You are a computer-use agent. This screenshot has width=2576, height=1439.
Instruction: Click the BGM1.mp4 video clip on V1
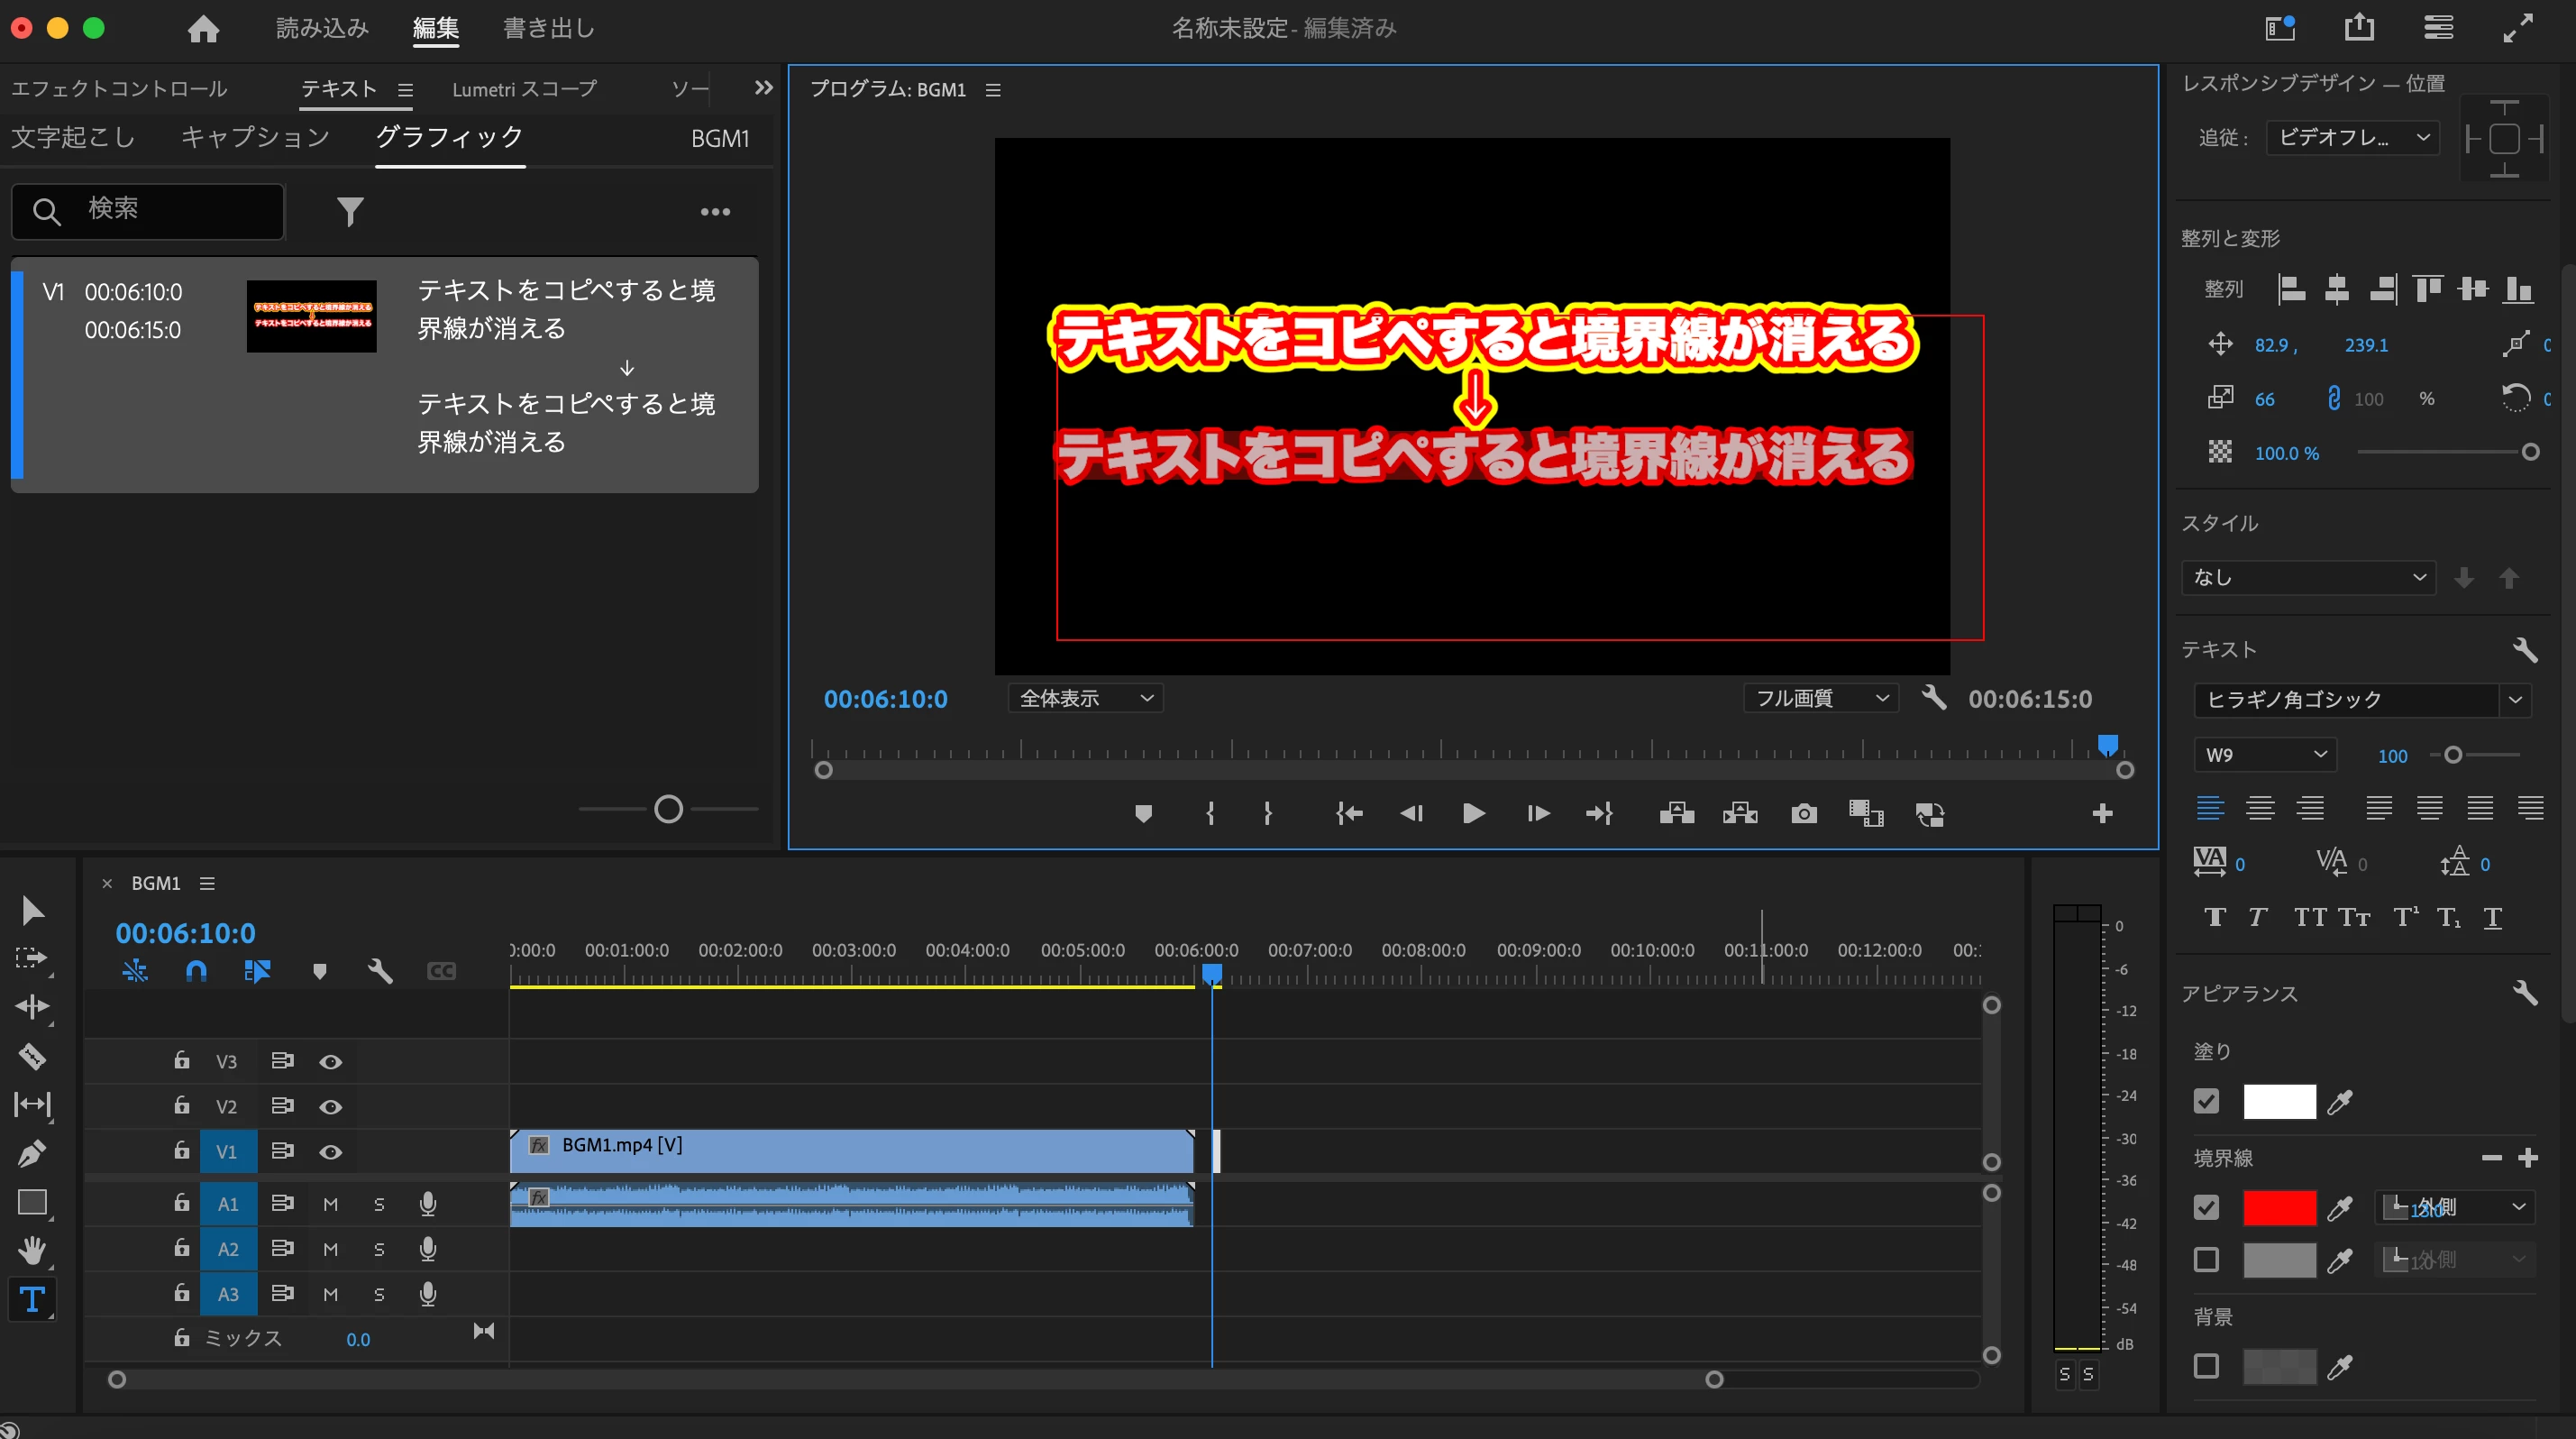[x=850, y=1150]
